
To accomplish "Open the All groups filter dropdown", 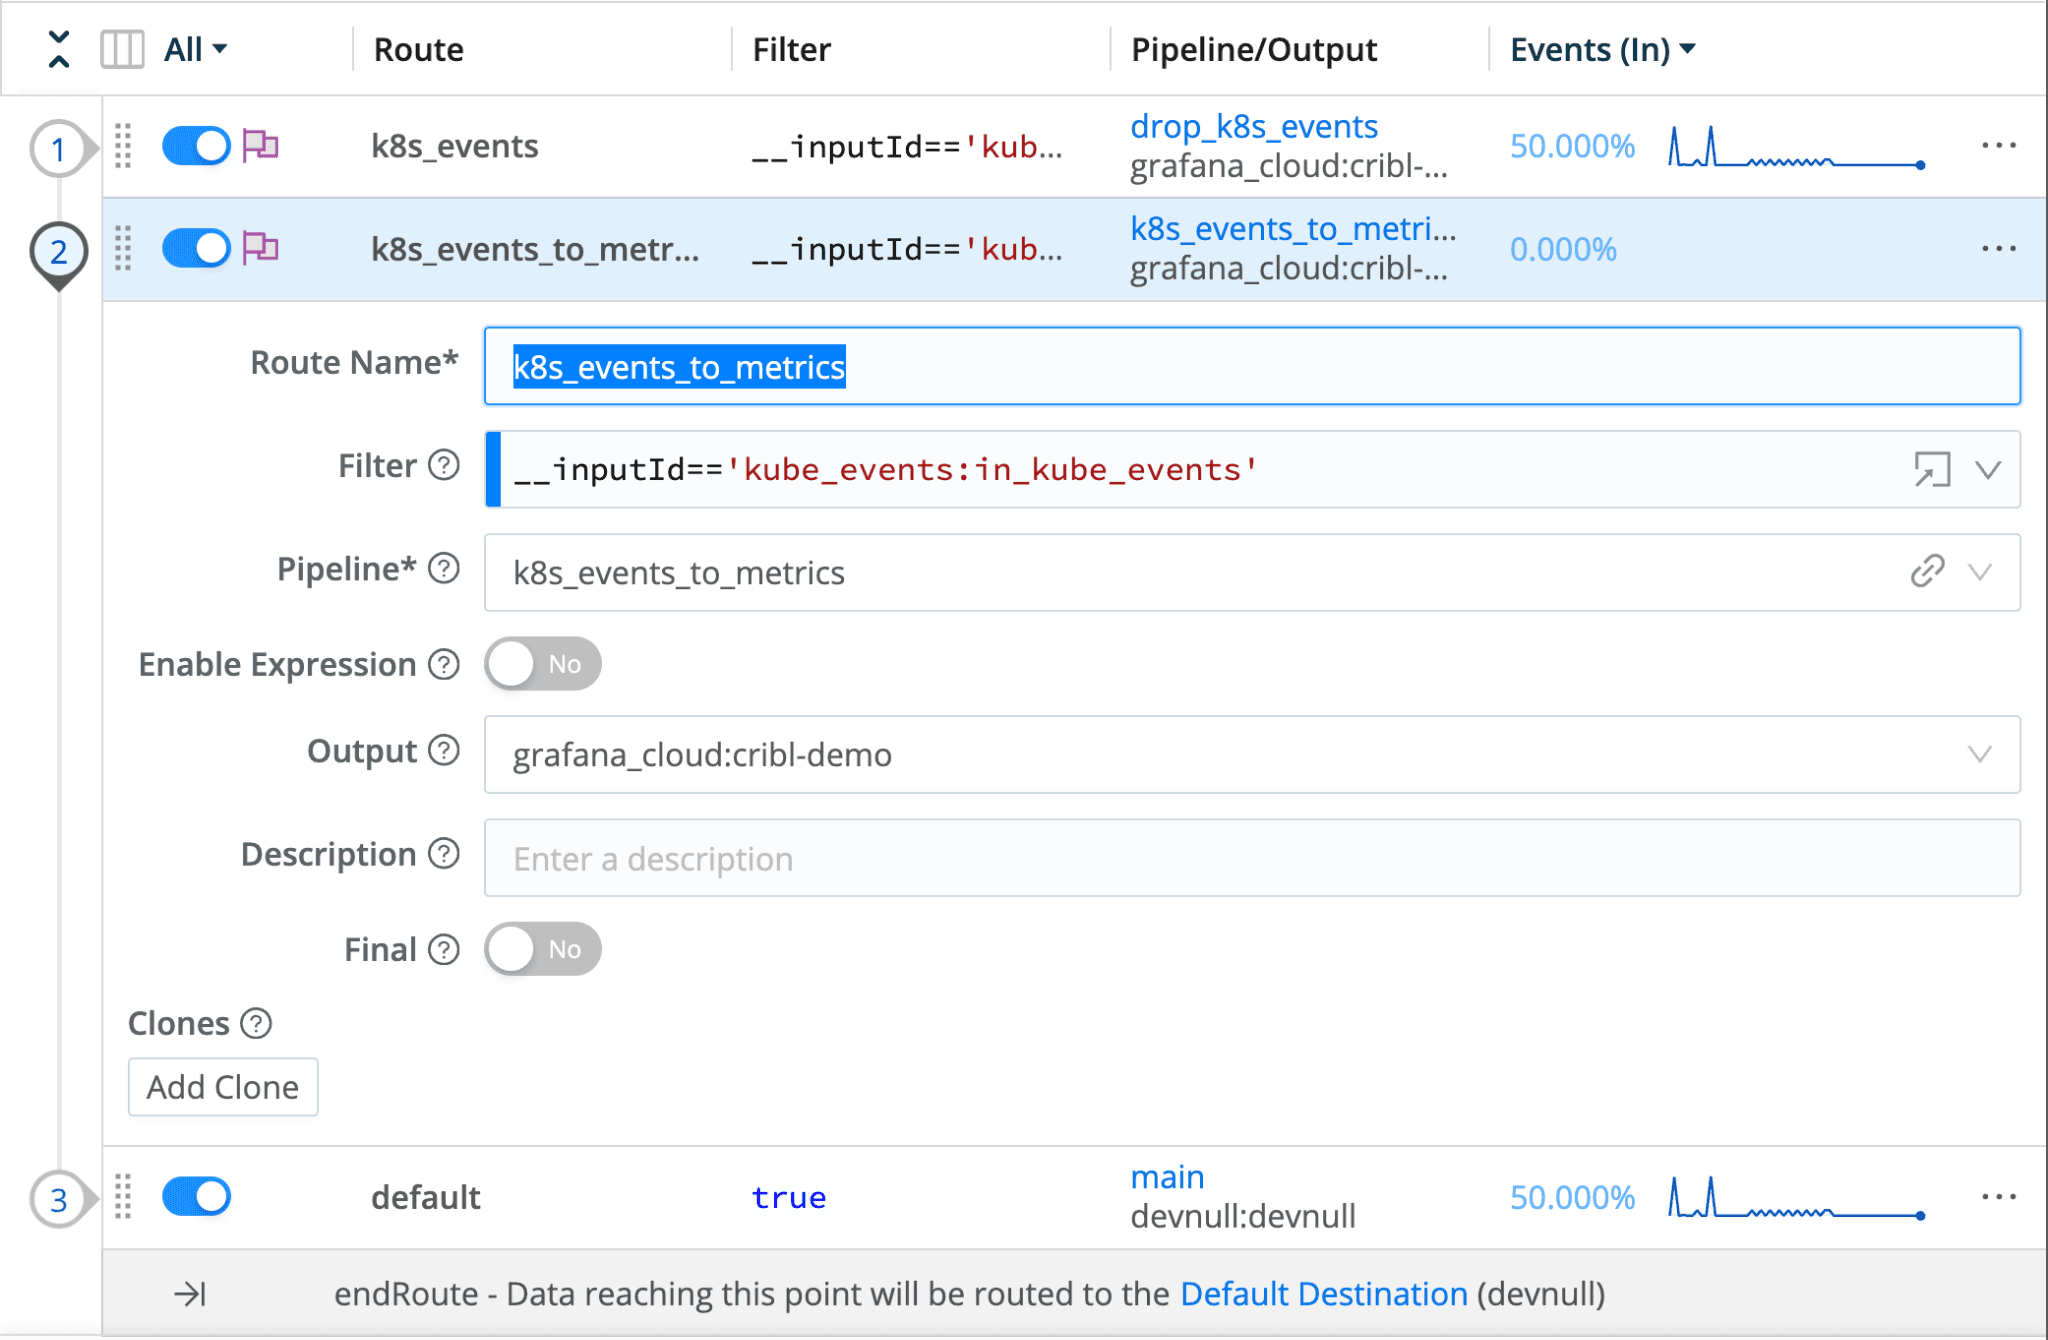I will point(196,49).
